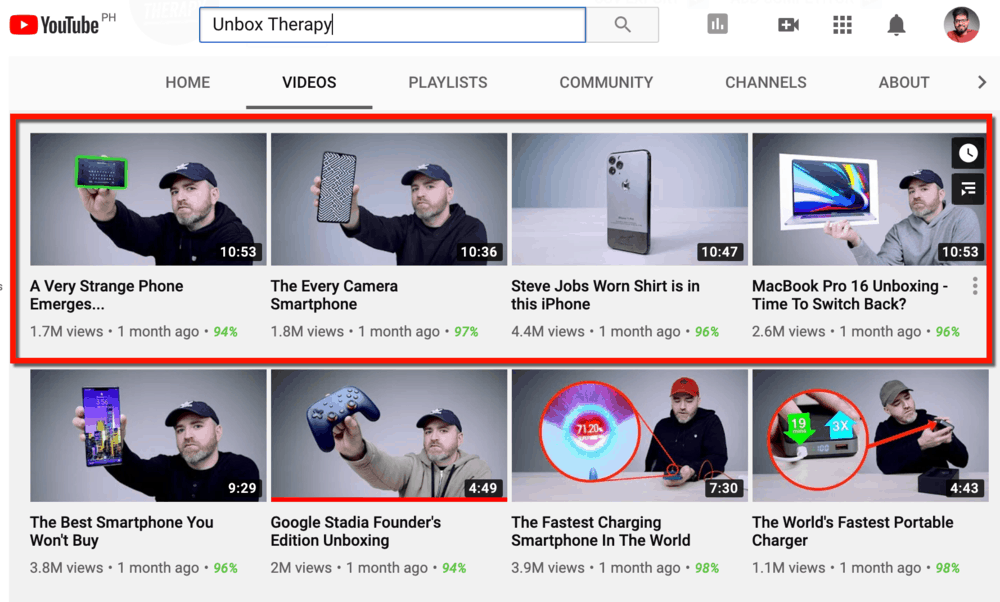The image size is (1000, 602).
Task: Click '3.8M views' under Best Smartphone video
Action: click(x=66, y=568)
